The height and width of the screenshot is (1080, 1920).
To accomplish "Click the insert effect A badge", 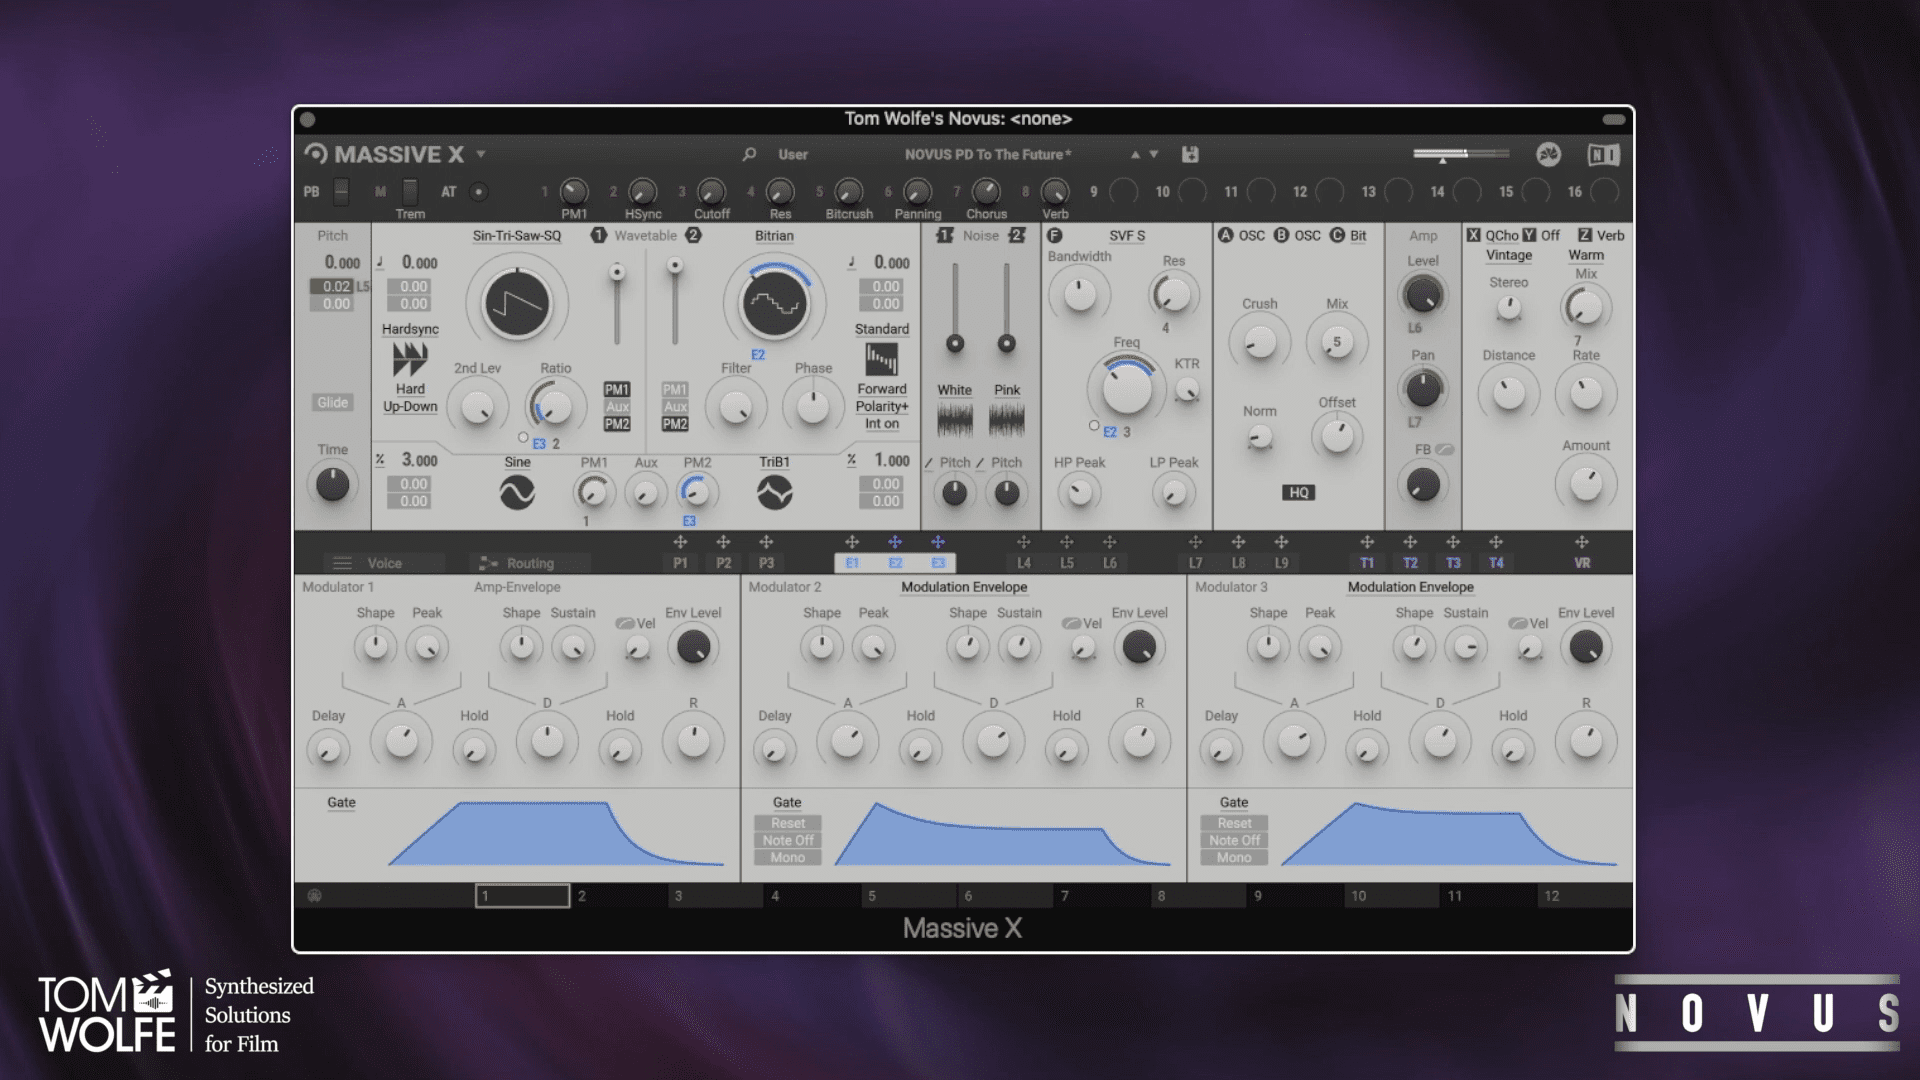I will click(1225, 236).
